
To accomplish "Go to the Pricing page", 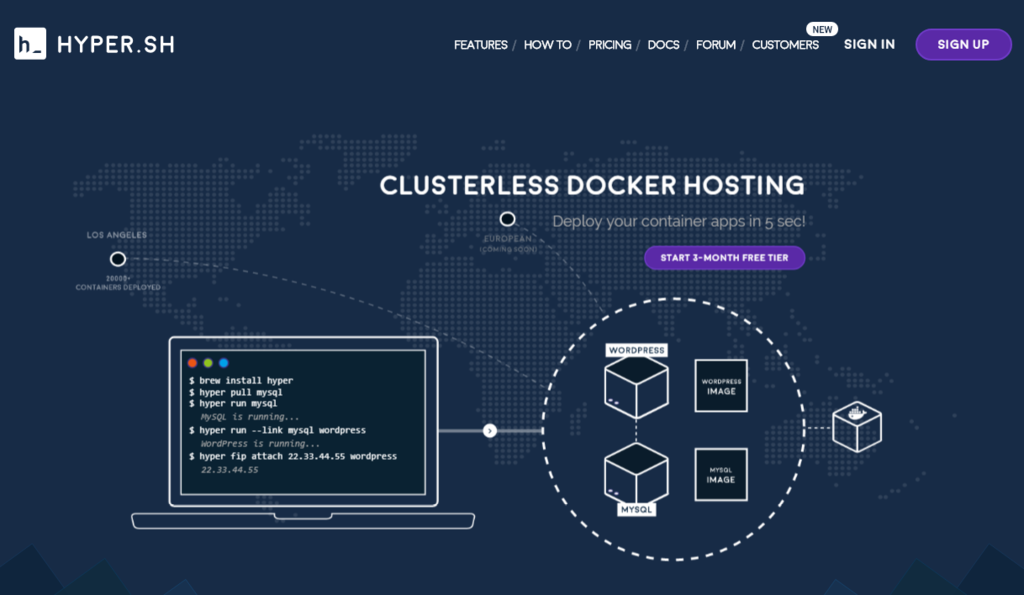I will tap(609, 45).
